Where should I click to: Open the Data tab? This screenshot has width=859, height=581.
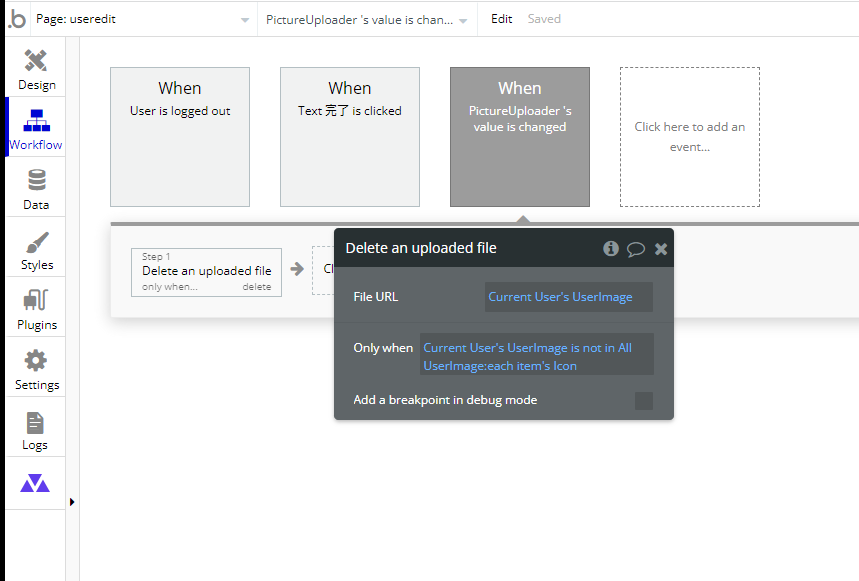coord(36,189)
